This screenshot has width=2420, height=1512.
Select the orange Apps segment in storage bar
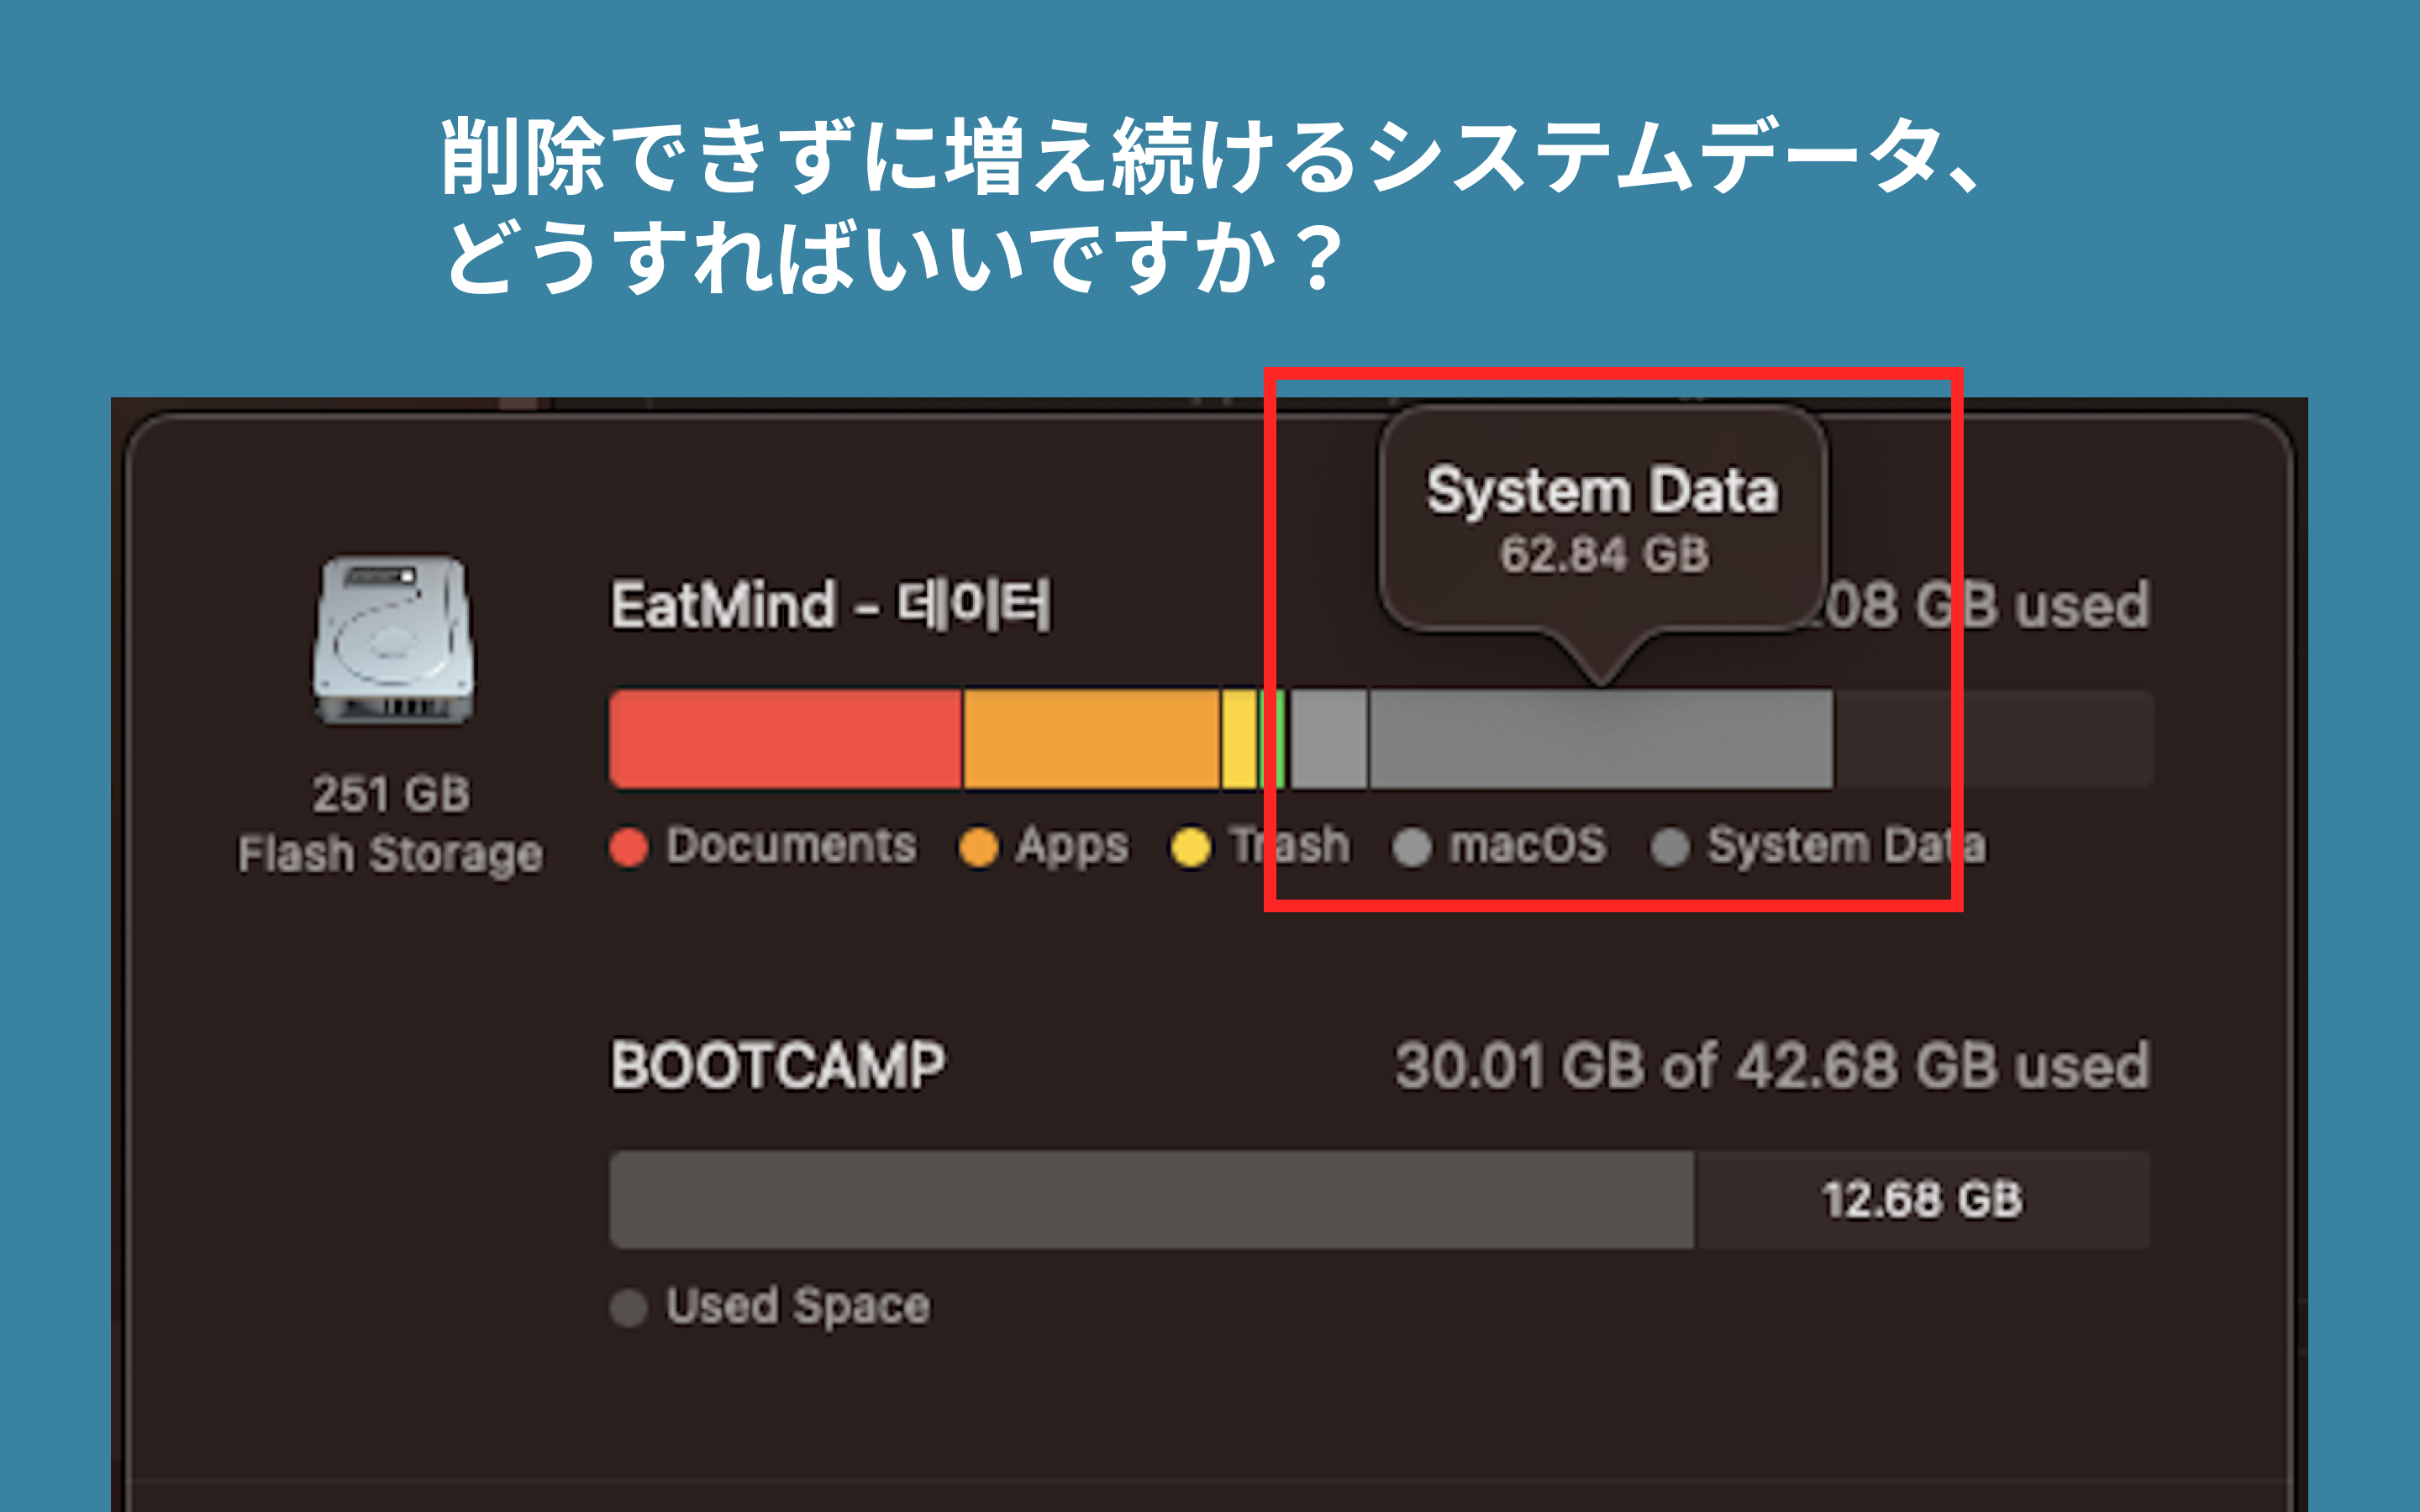(1091, 739)
